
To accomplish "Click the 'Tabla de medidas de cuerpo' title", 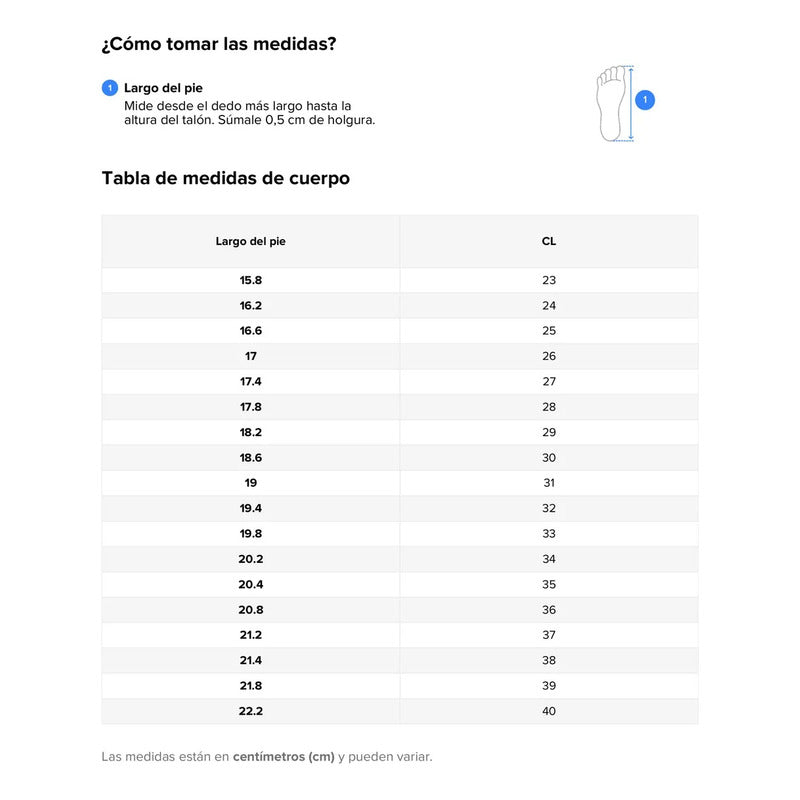I will click(x=226, y=178).
